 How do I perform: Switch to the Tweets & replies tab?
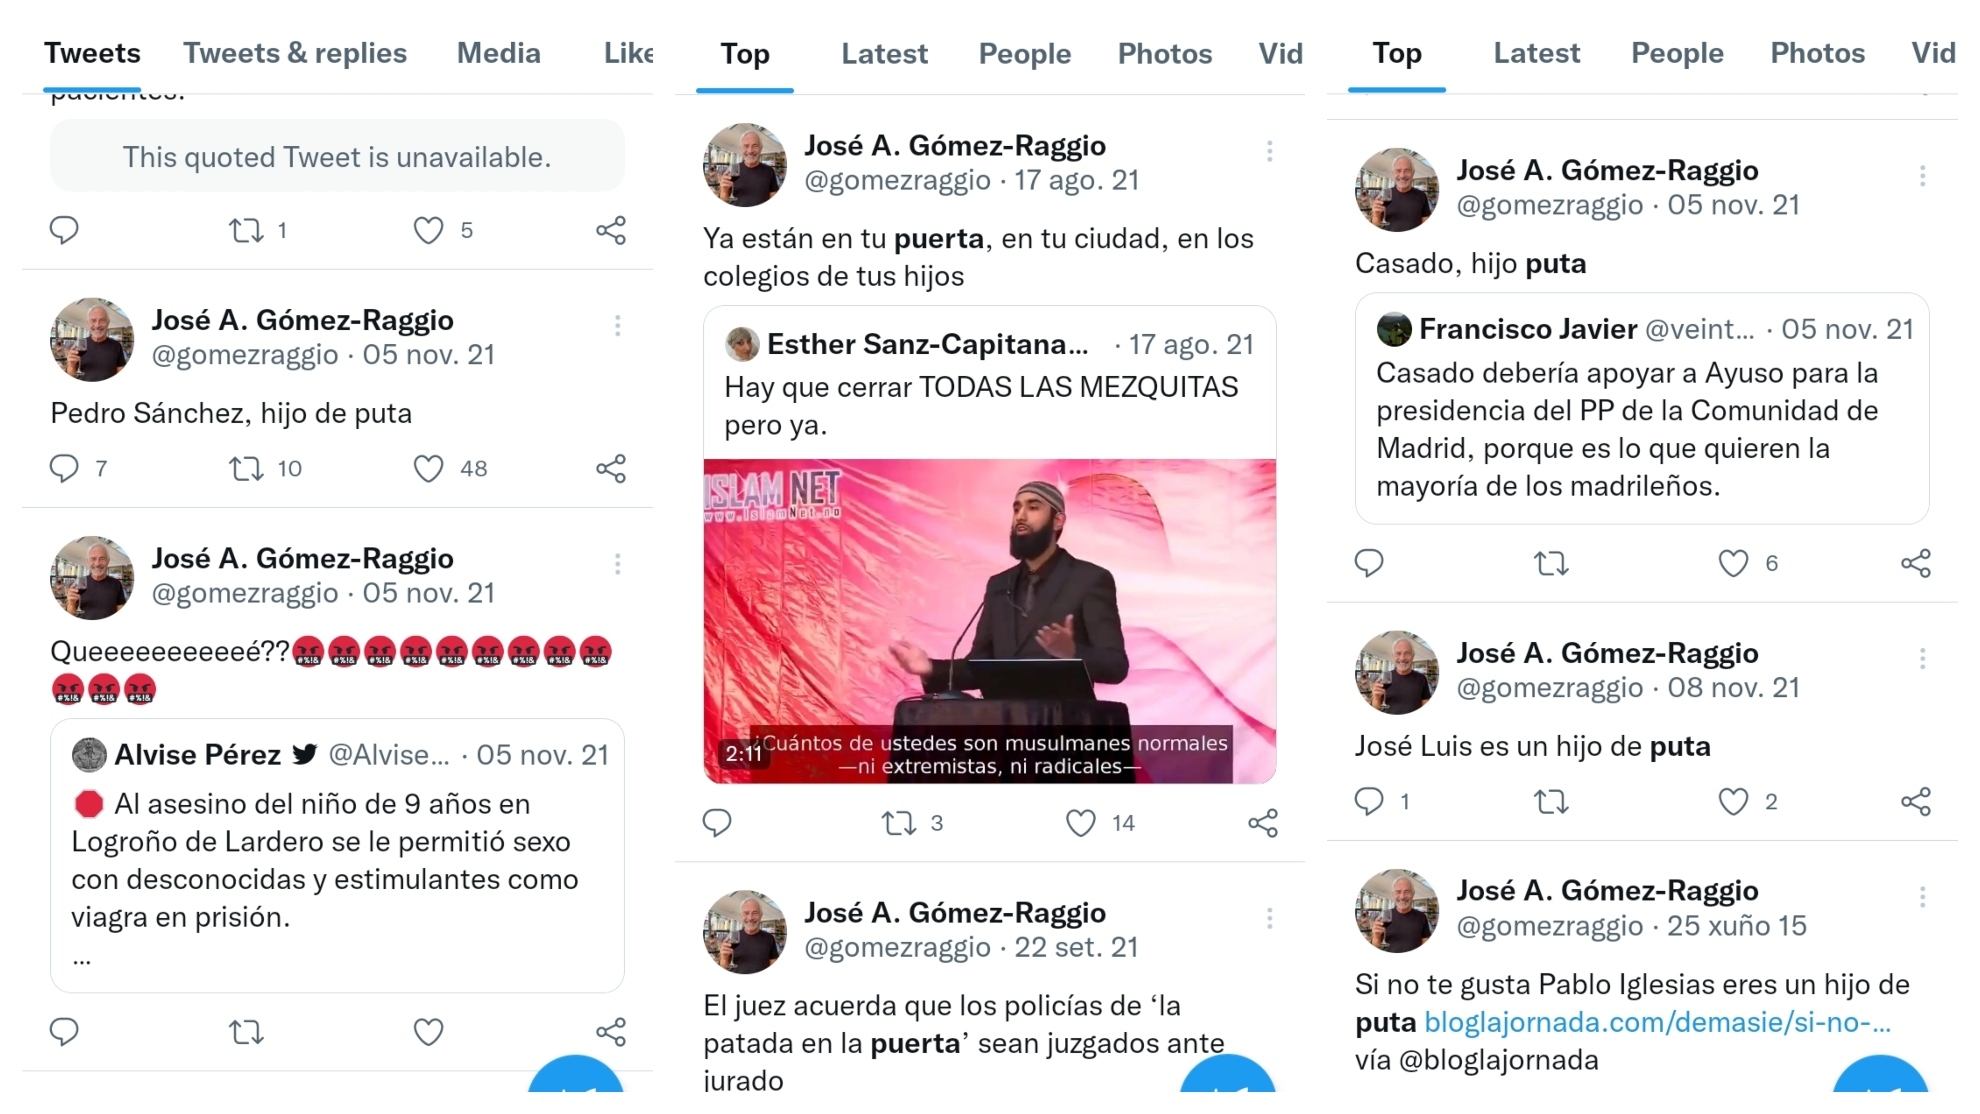click(295, 53)
